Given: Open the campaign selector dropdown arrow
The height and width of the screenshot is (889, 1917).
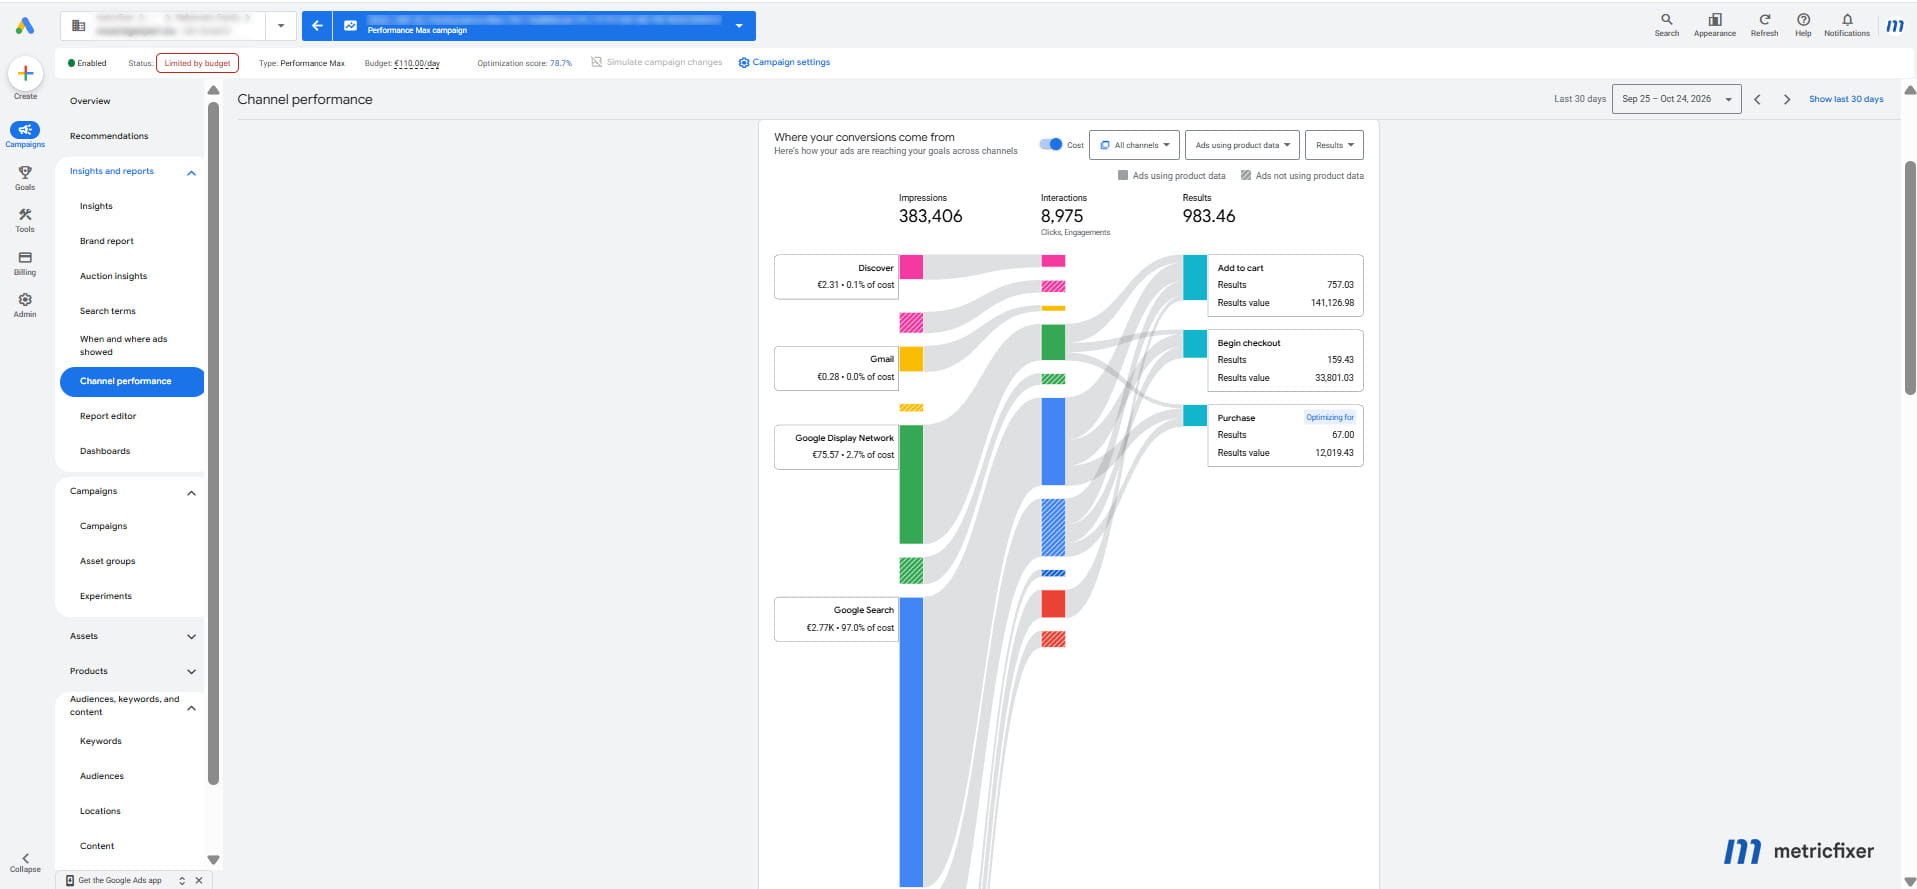Looking at the screenshot, I should click(x=739, y=26).
